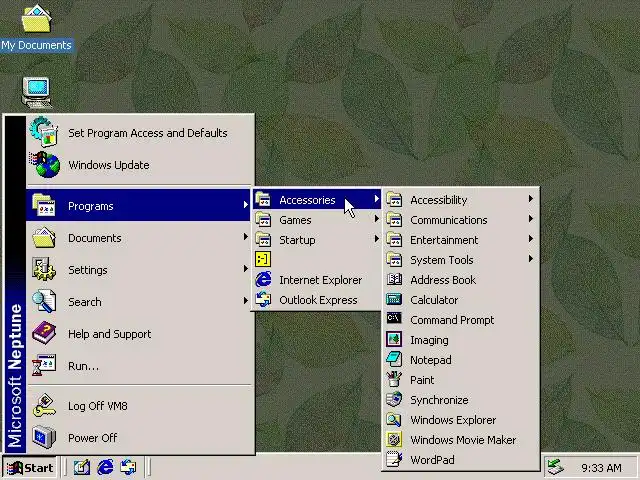
Task: Expand the Entertainment submenu arrow
Action: tap(531, 239)
